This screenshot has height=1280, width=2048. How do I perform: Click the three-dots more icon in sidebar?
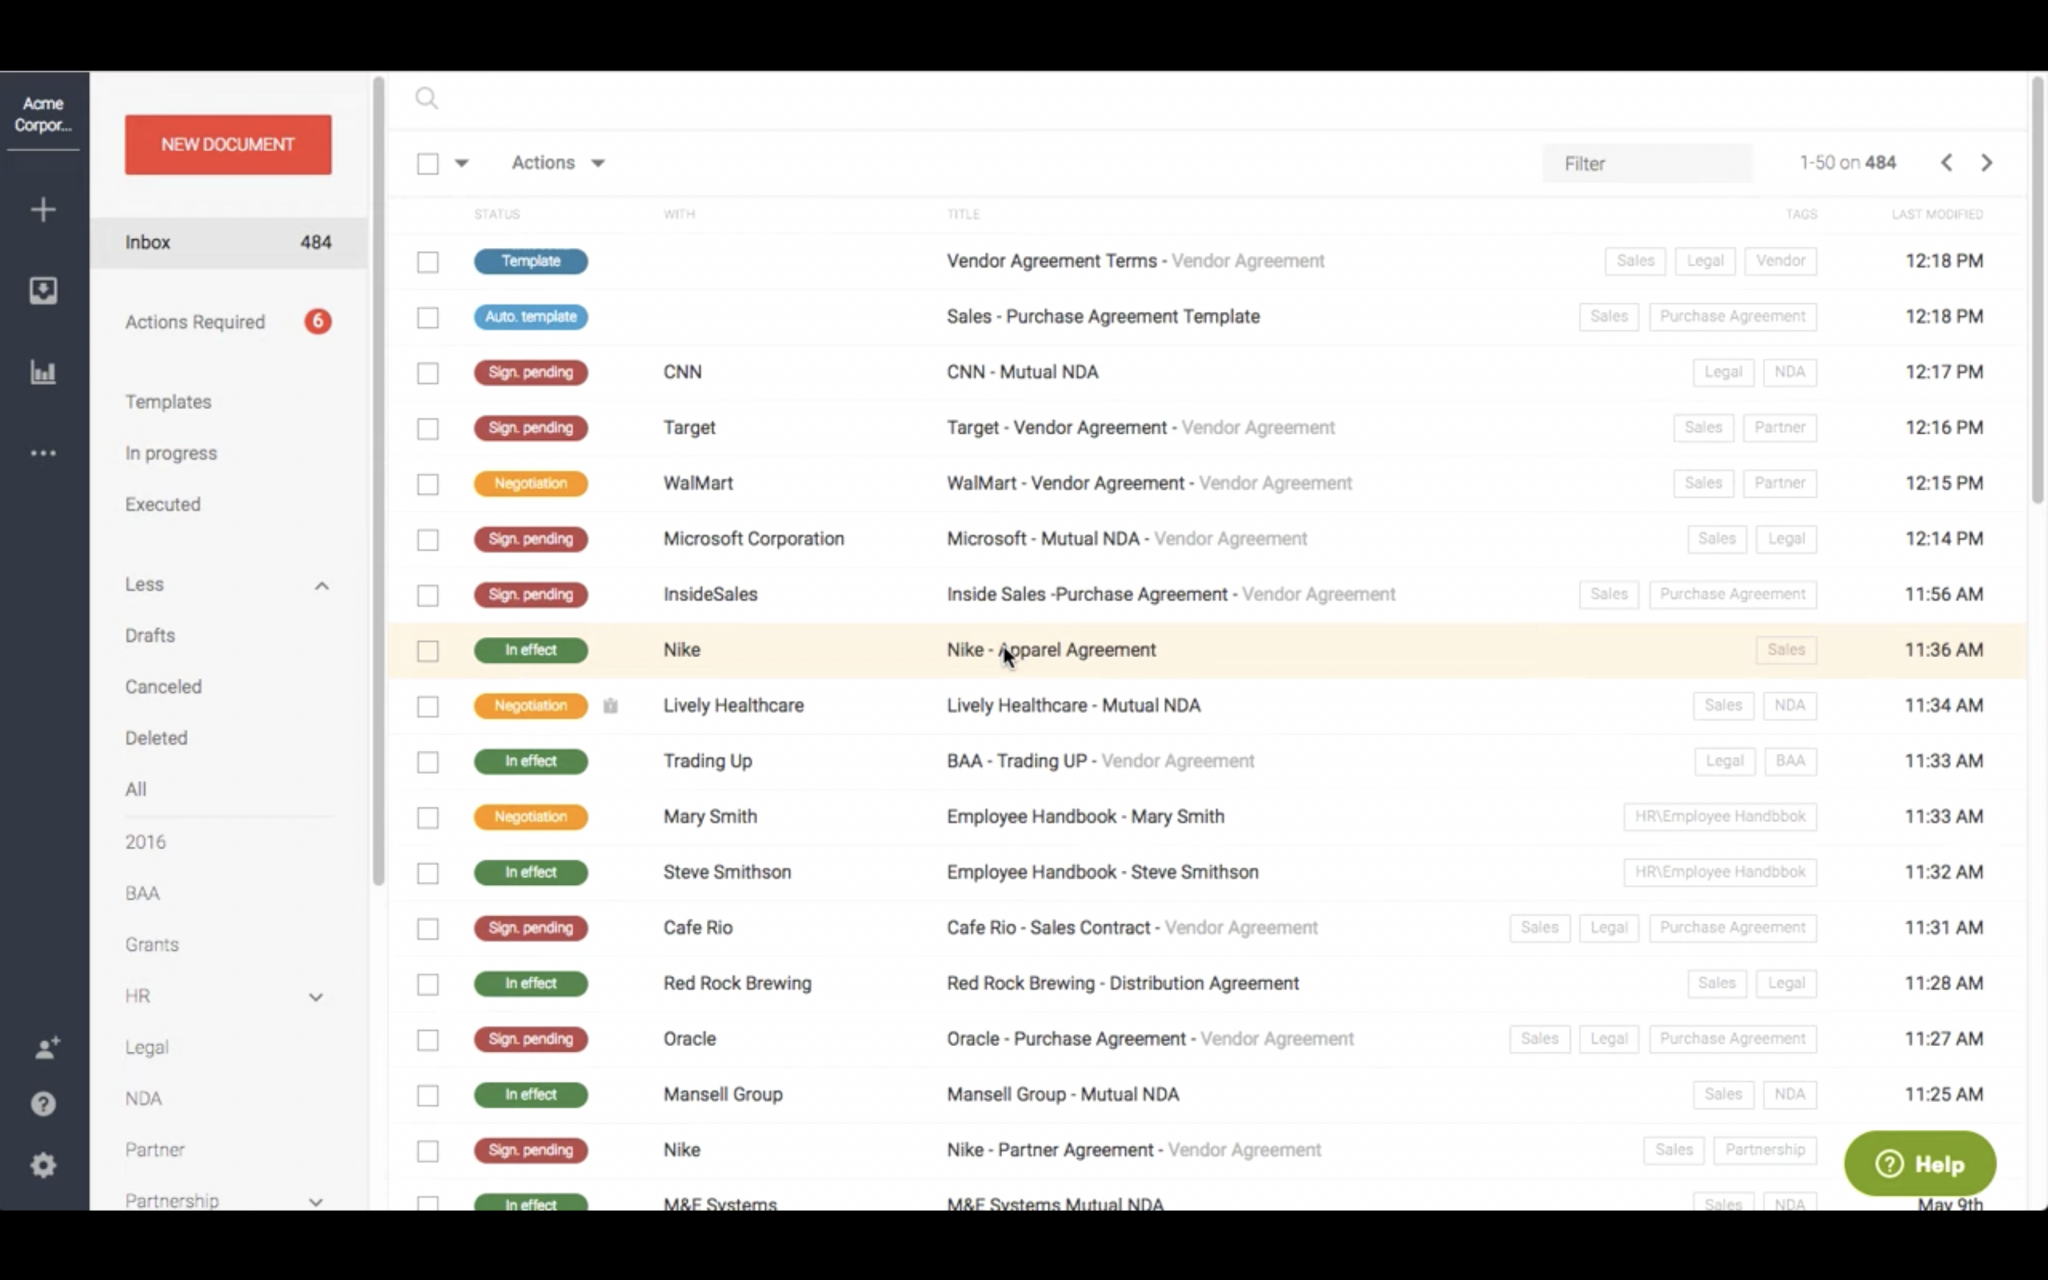(x=43, y=454)
